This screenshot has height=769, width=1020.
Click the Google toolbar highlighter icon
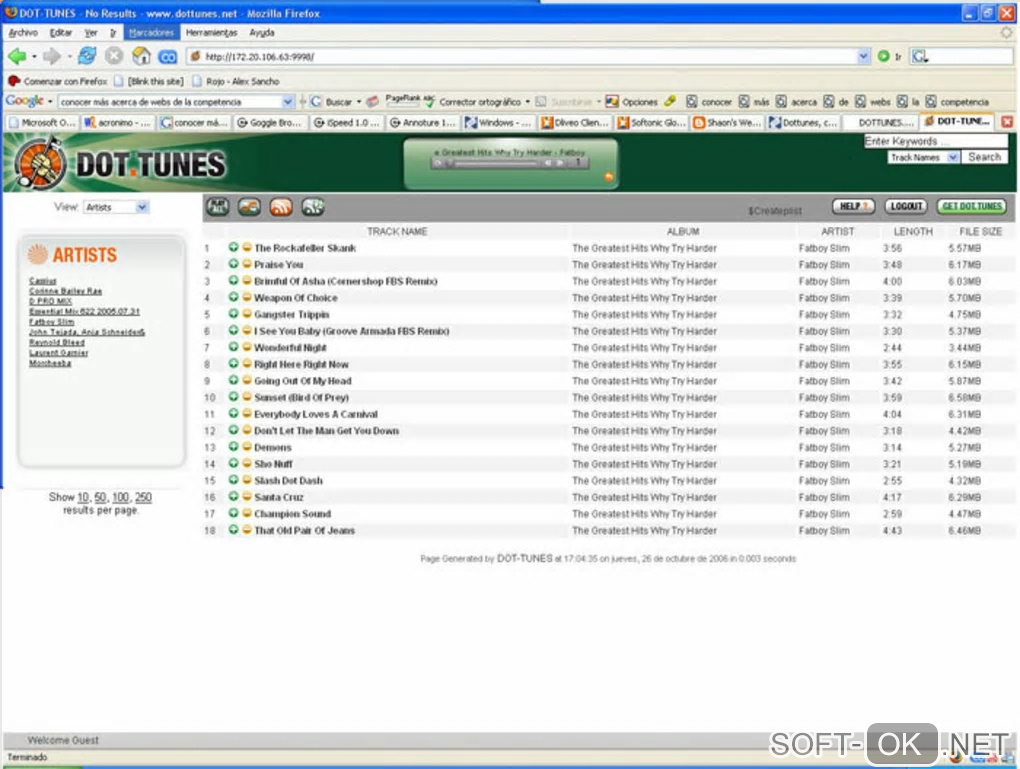pos(670,101)
